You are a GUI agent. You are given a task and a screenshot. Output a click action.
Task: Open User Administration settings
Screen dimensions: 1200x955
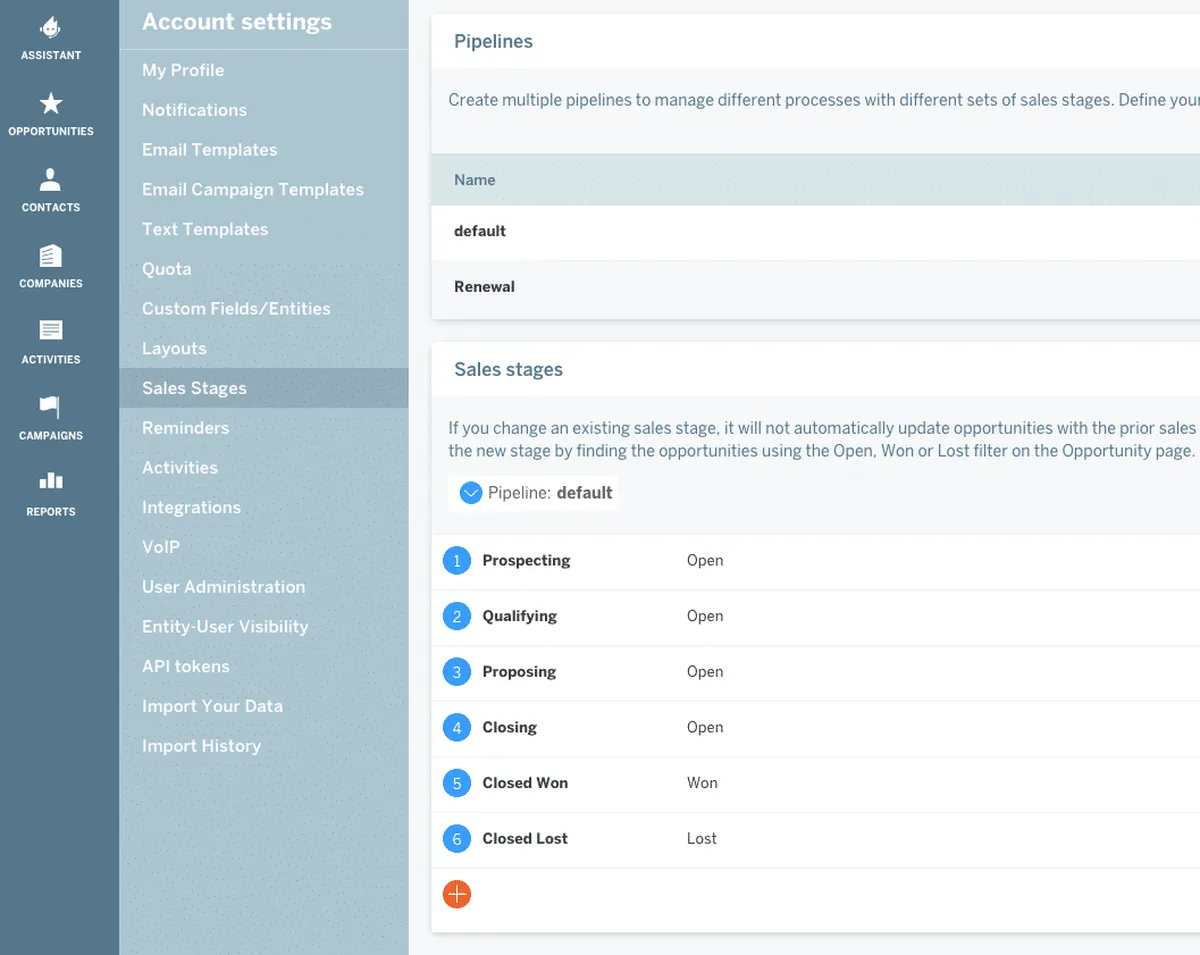224,587
